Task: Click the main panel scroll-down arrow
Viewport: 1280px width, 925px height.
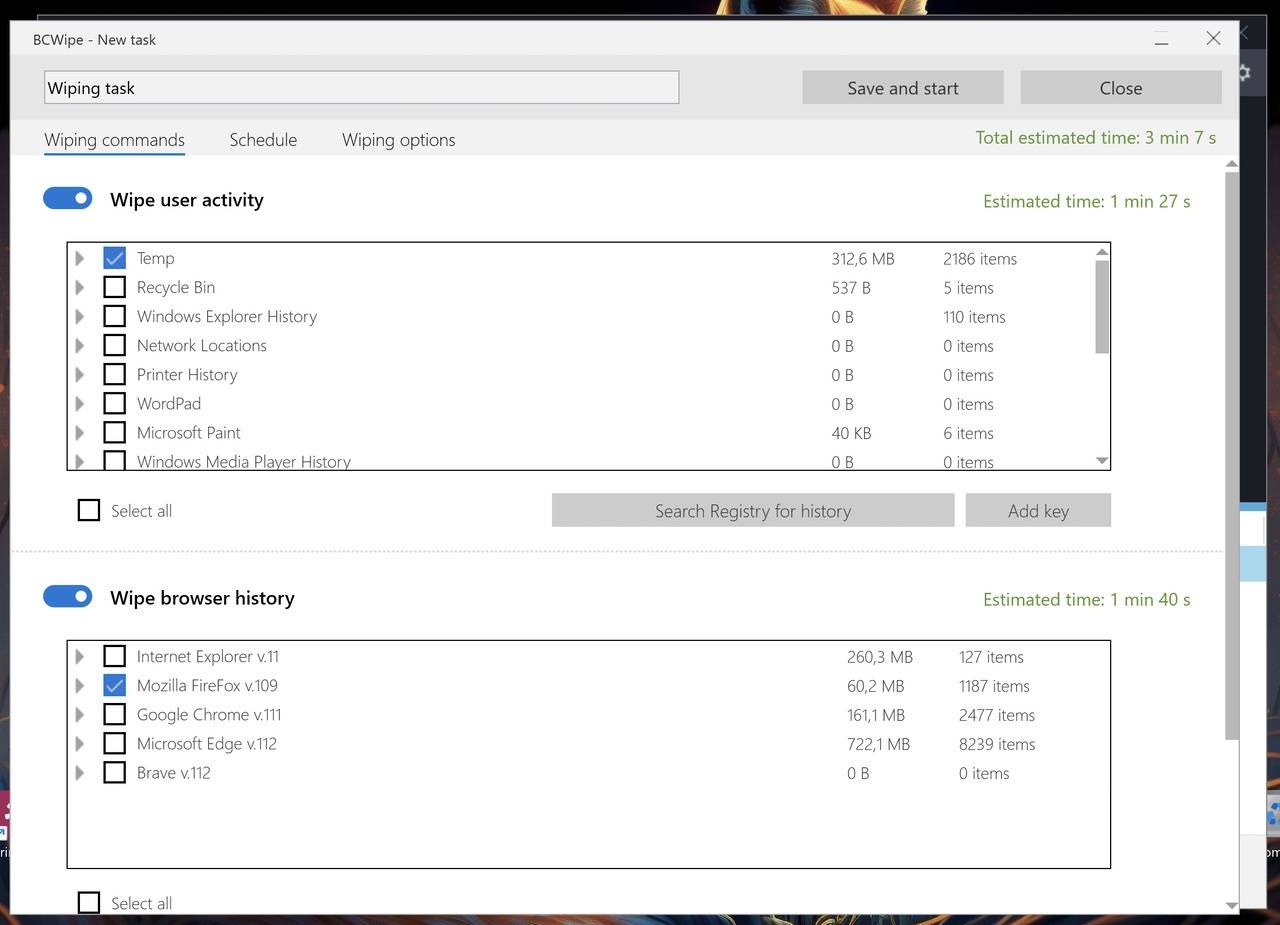Action: tap(1232, 905)
